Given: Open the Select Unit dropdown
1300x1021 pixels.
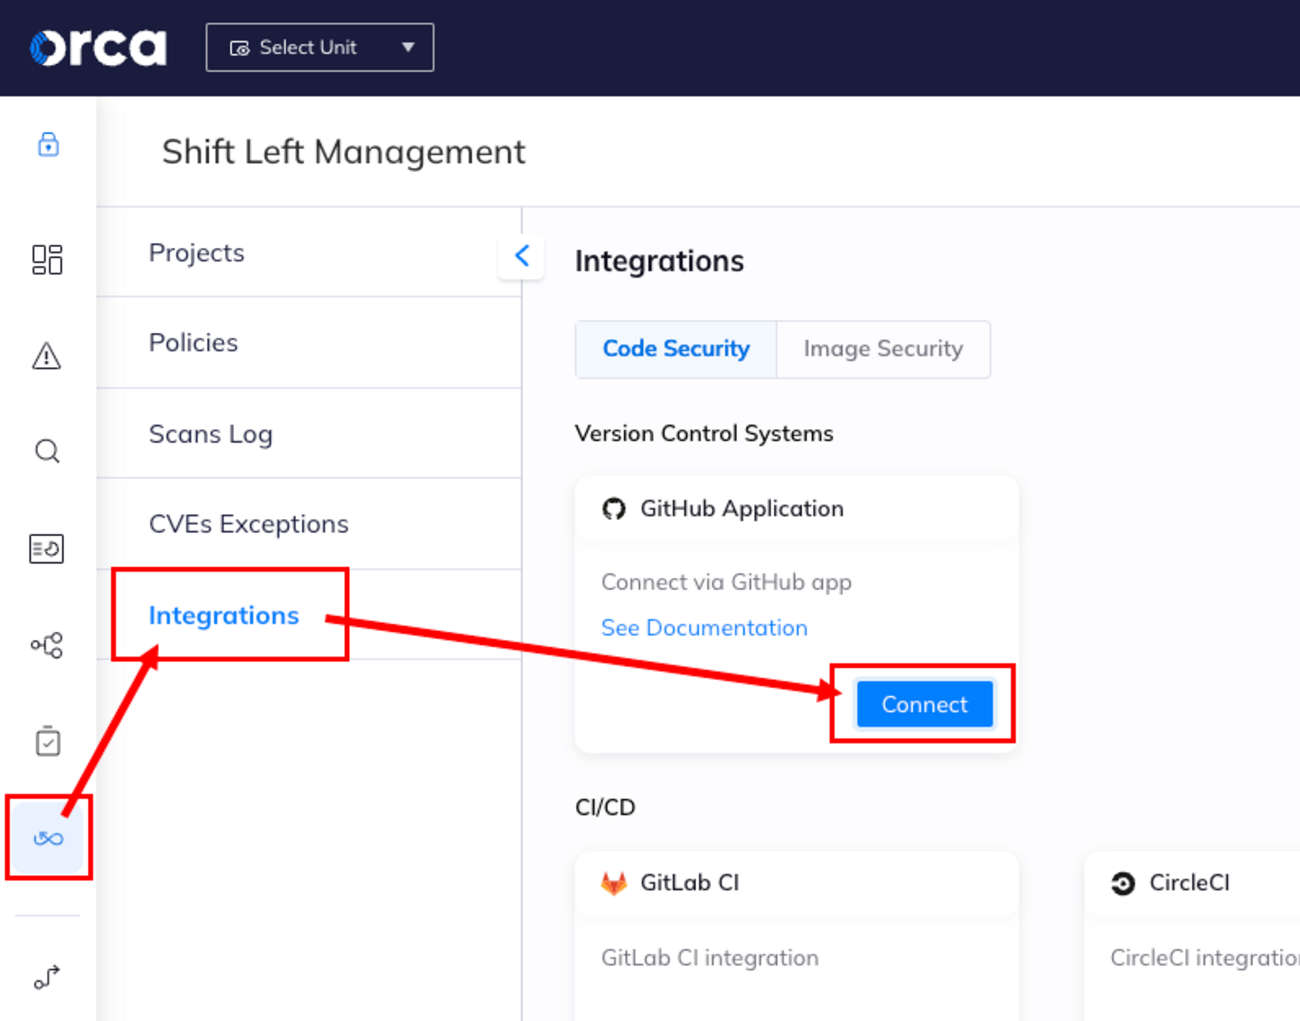Looking at the screenshot, I should [x=319, y=46].
